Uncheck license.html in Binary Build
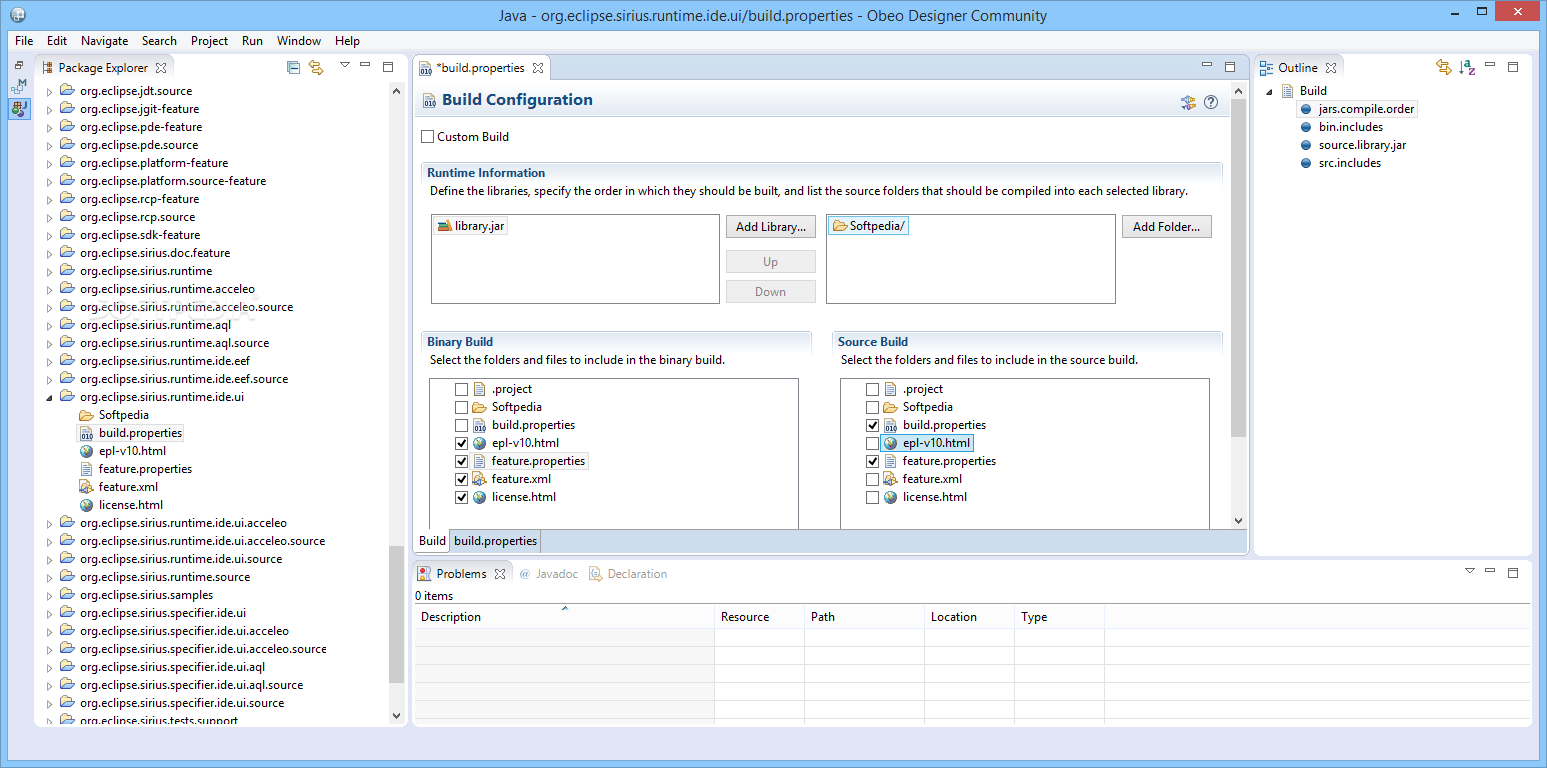The width and height of the screenshot is (1547, 768). coord(461,497)
